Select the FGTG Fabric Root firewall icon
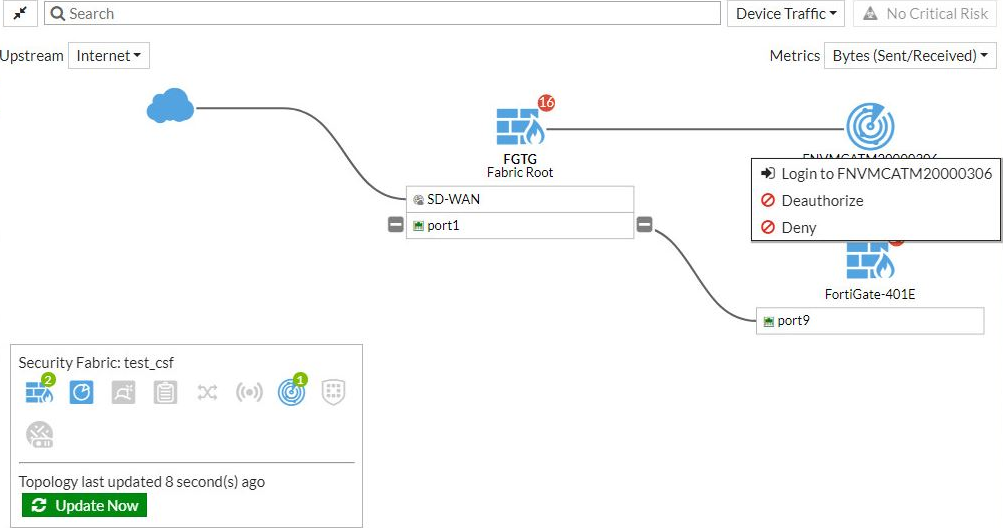The image size is (1003, 528). click(520, 127)
